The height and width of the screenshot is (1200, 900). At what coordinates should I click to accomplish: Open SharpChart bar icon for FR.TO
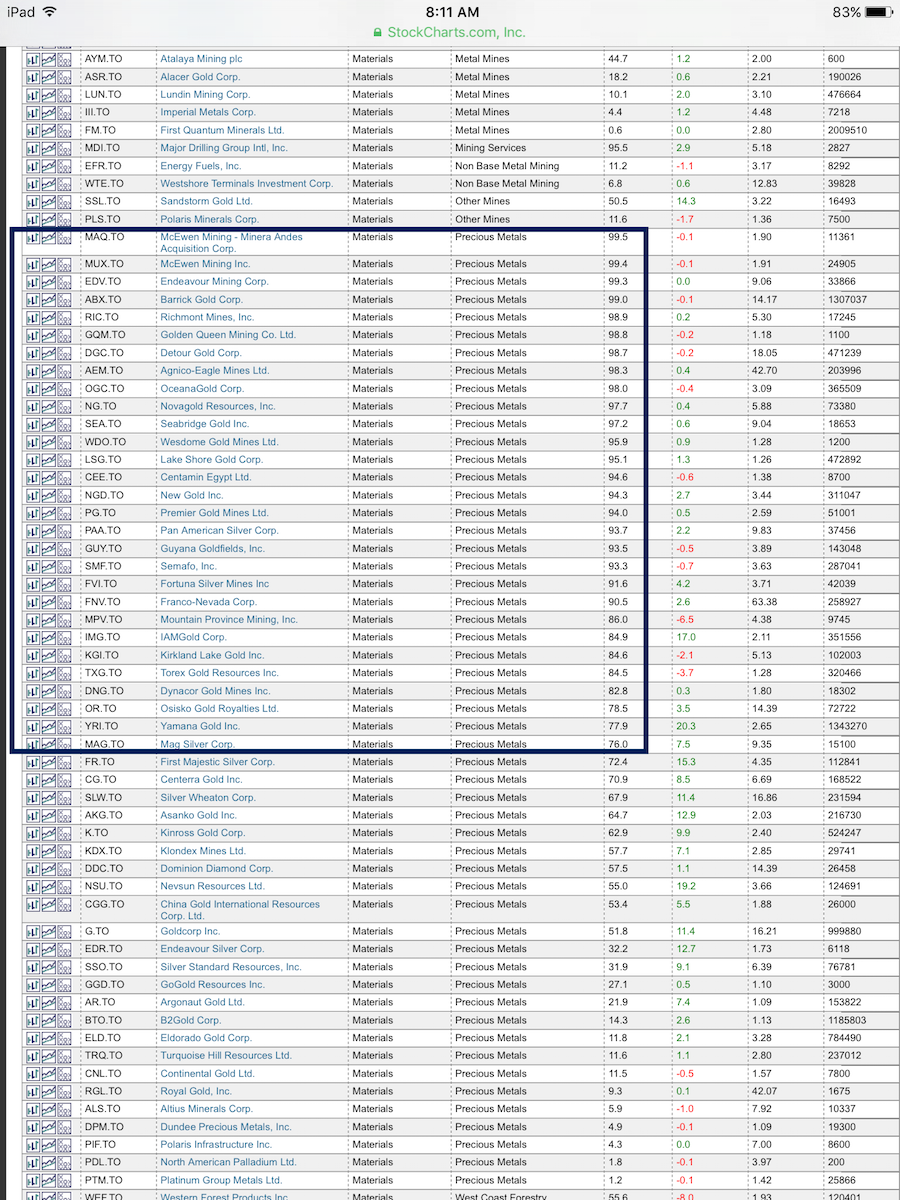[32, 762]
